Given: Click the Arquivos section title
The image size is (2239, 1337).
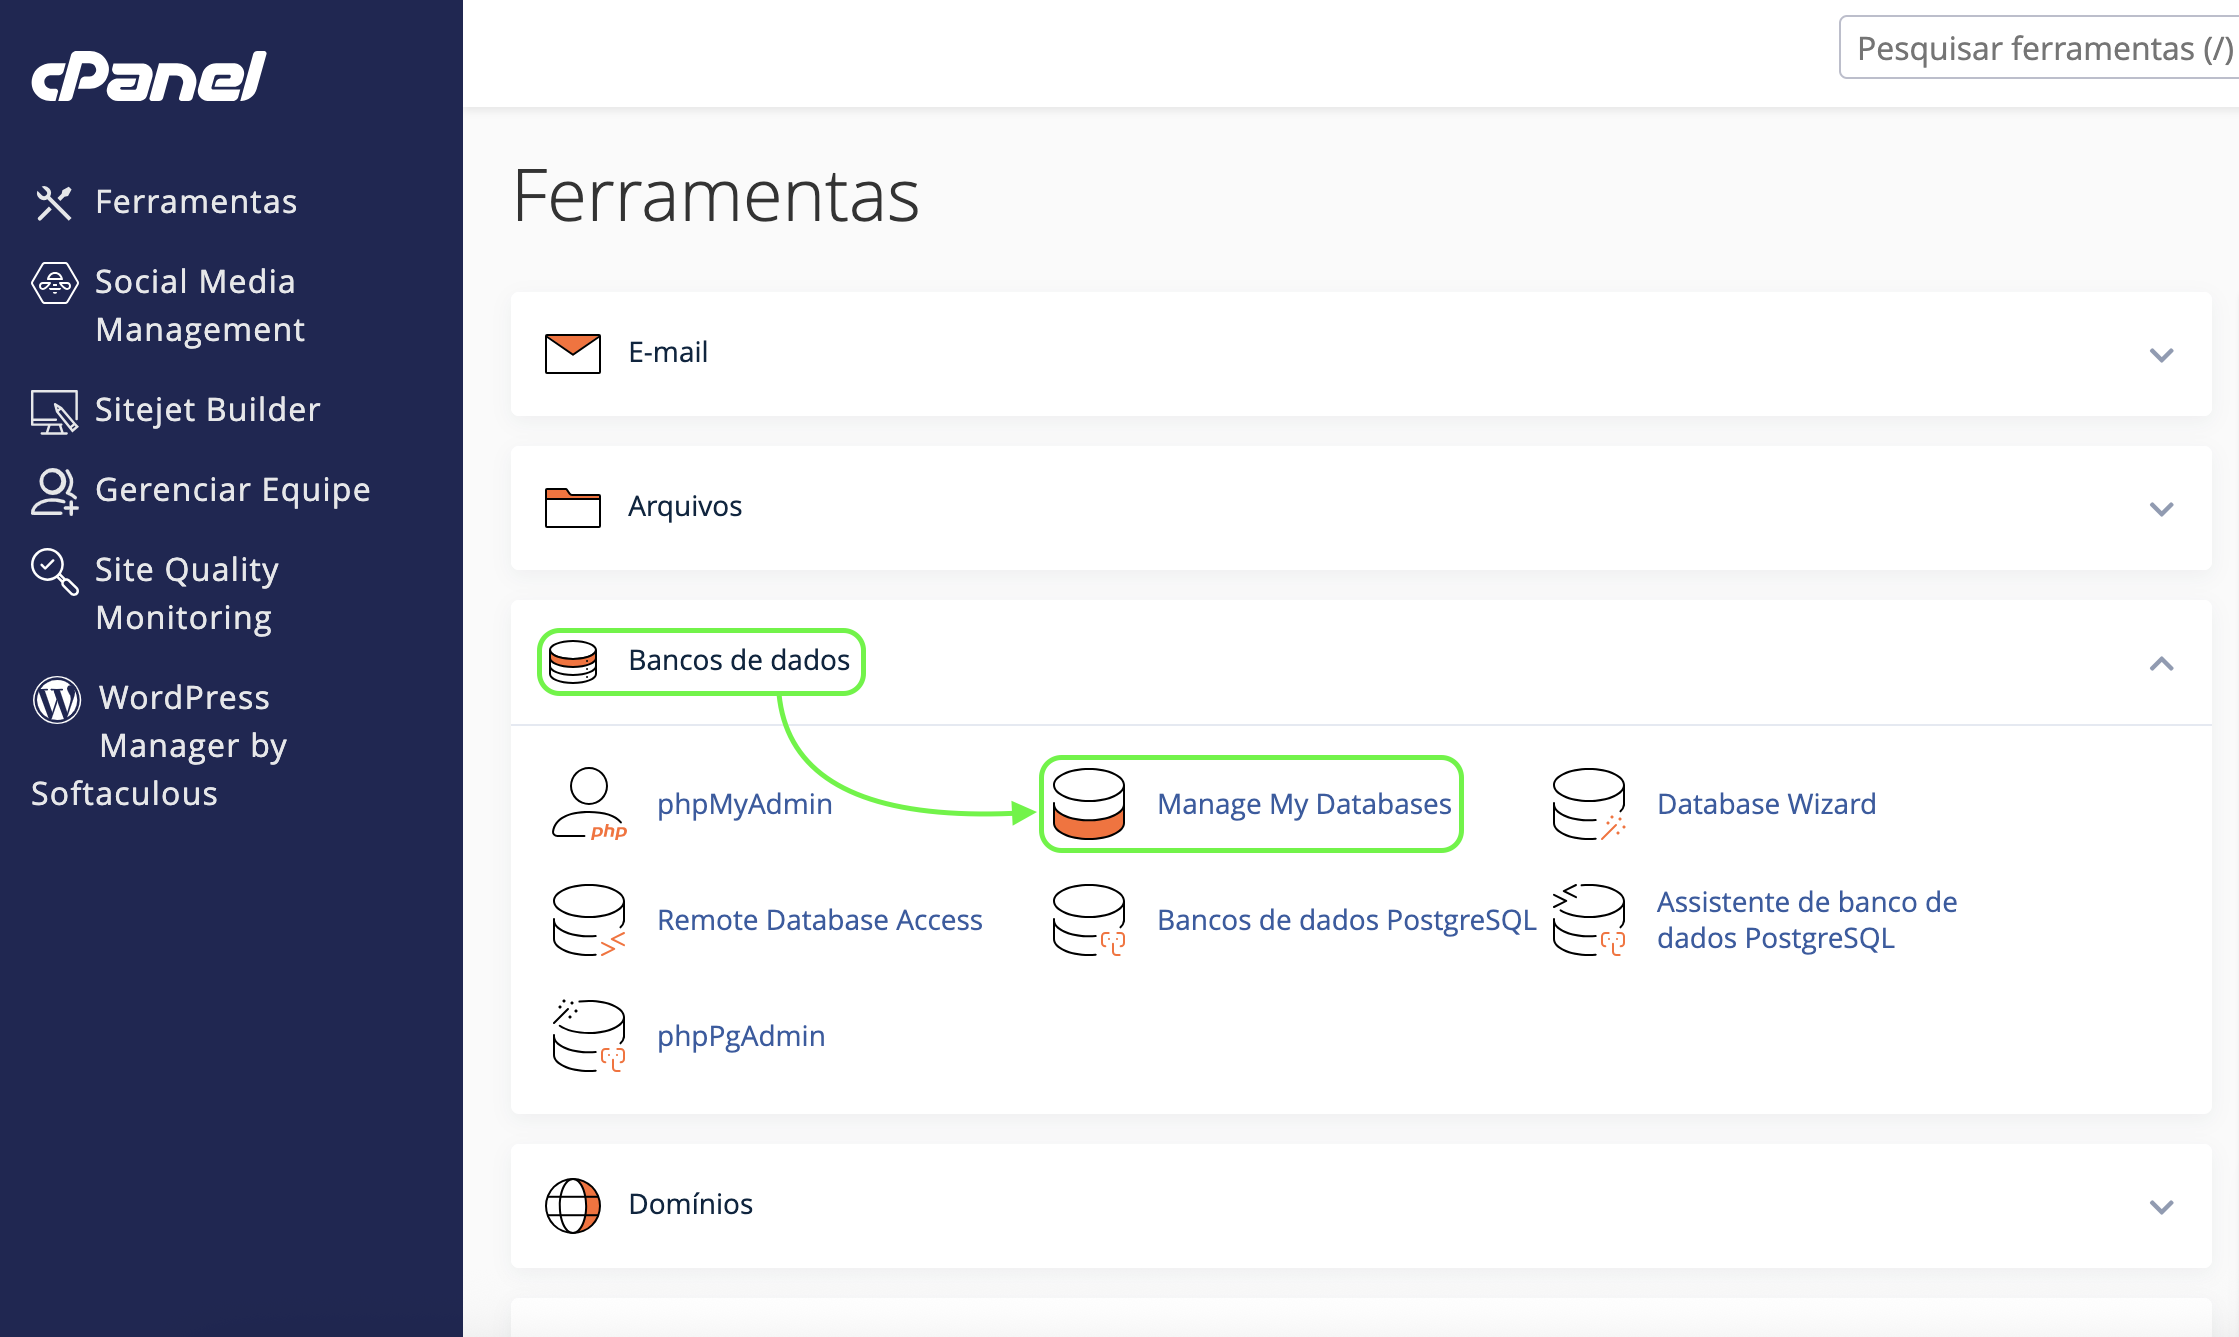Looking at the screenshot, I should [685, 506].
